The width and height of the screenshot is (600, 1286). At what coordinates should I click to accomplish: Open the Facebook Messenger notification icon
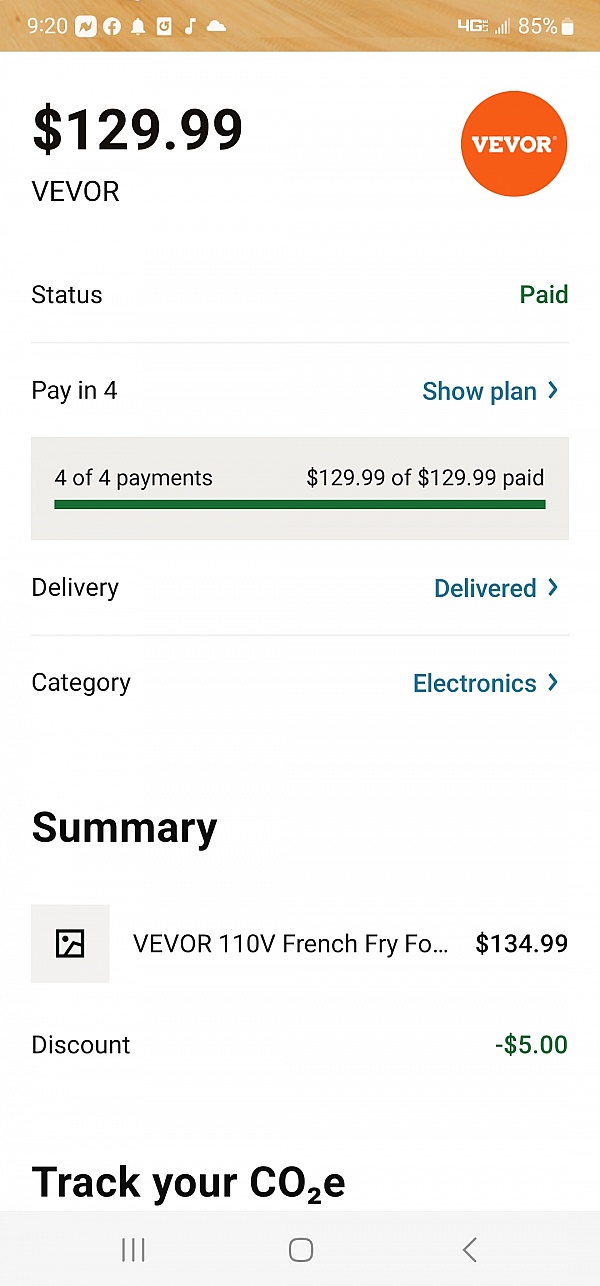[85, 26]
